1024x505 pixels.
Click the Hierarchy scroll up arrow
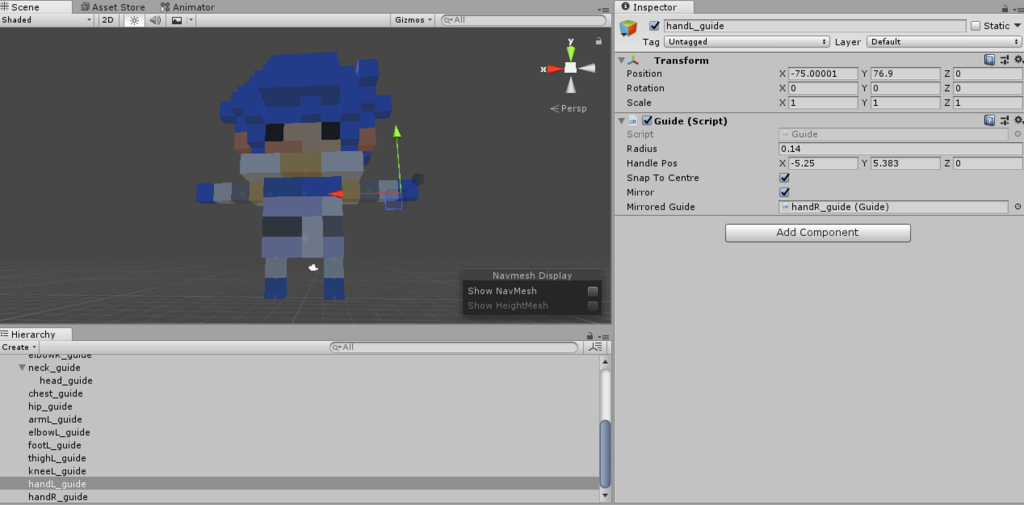(605, 361)
